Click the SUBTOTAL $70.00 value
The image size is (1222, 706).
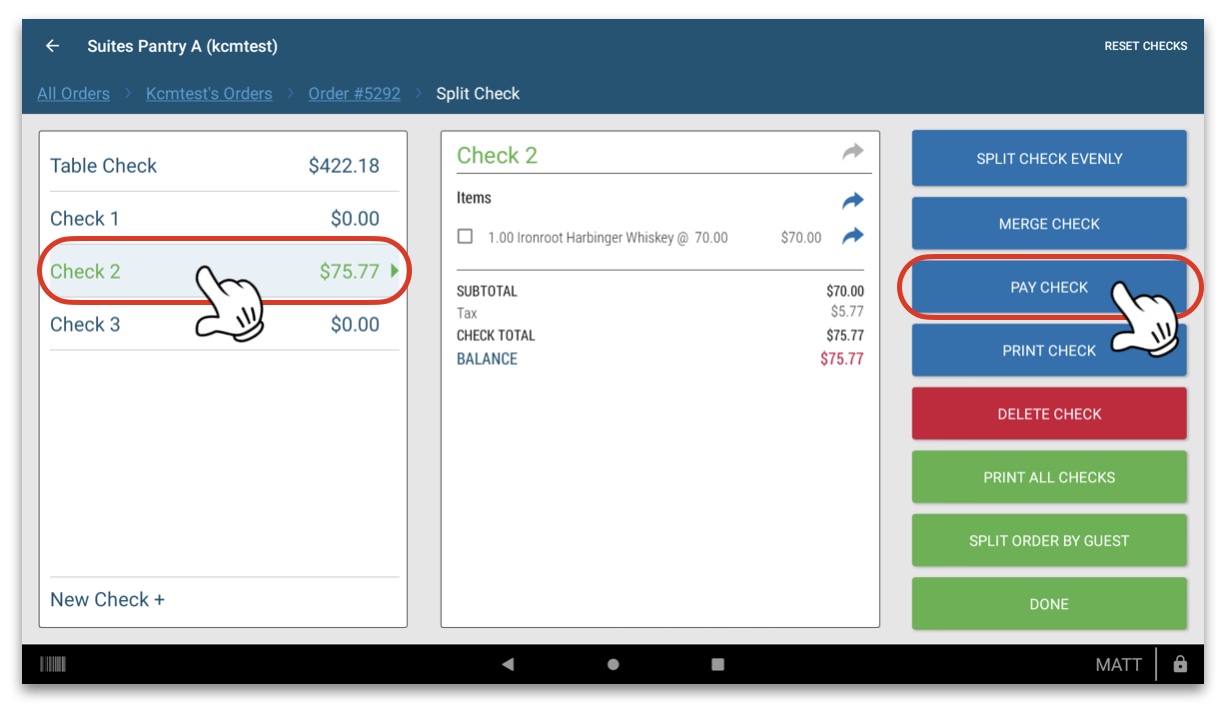[845, 292]
